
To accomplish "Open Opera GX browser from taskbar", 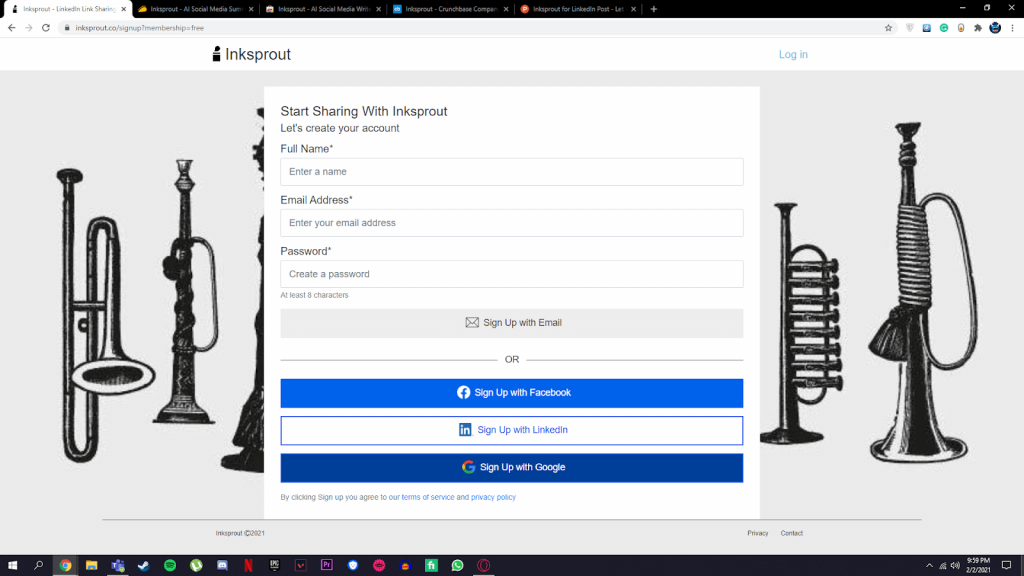I will (483, 566).
